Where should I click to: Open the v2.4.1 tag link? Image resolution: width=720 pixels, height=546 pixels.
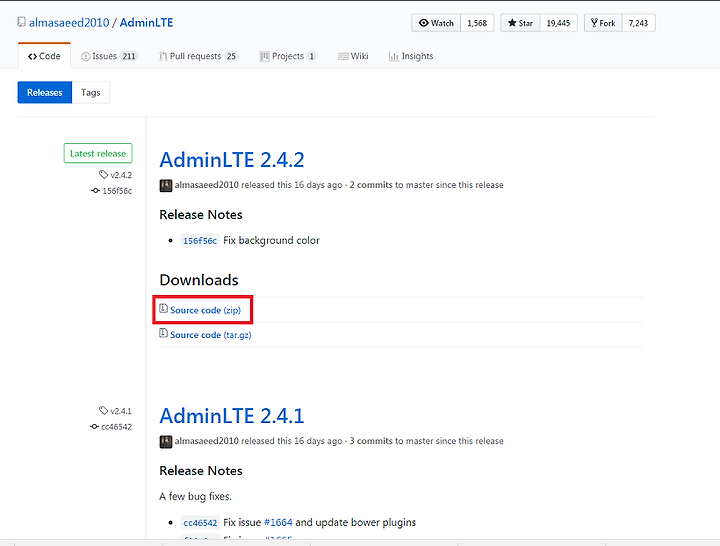point(121,411)
